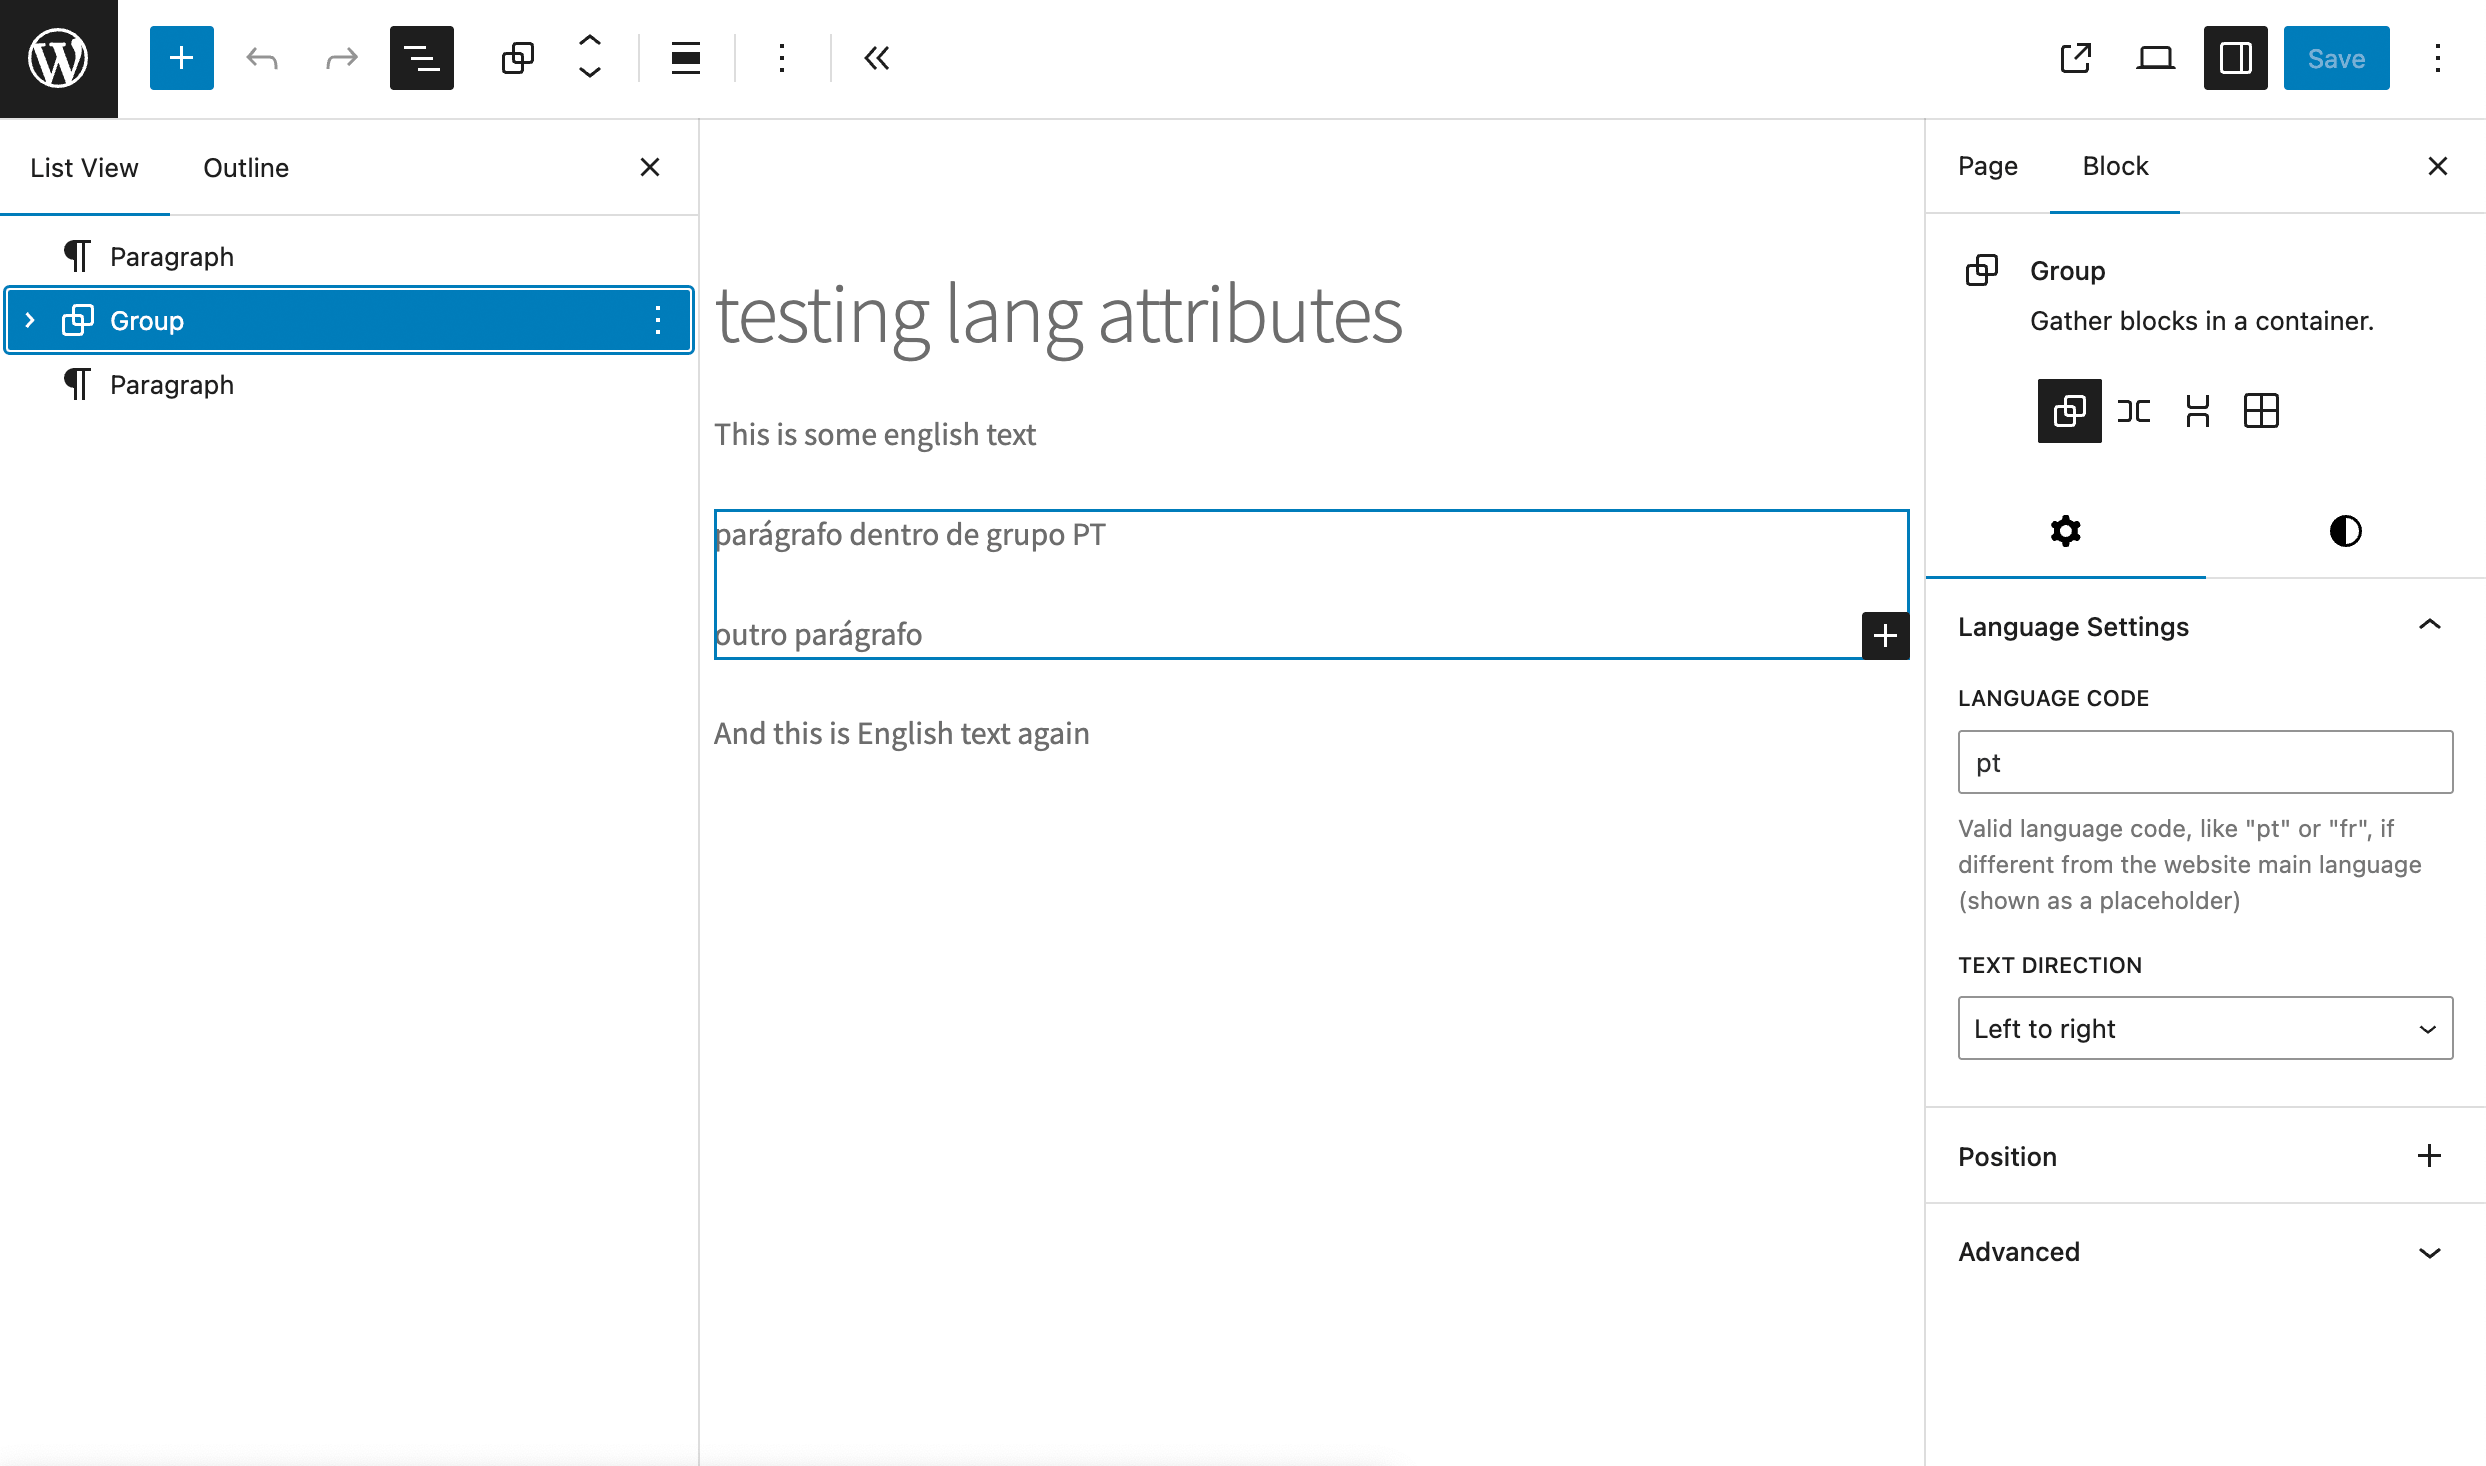Click the WordPress logo to view pages
This screenshot has height=1466, width=2486.
58,58
